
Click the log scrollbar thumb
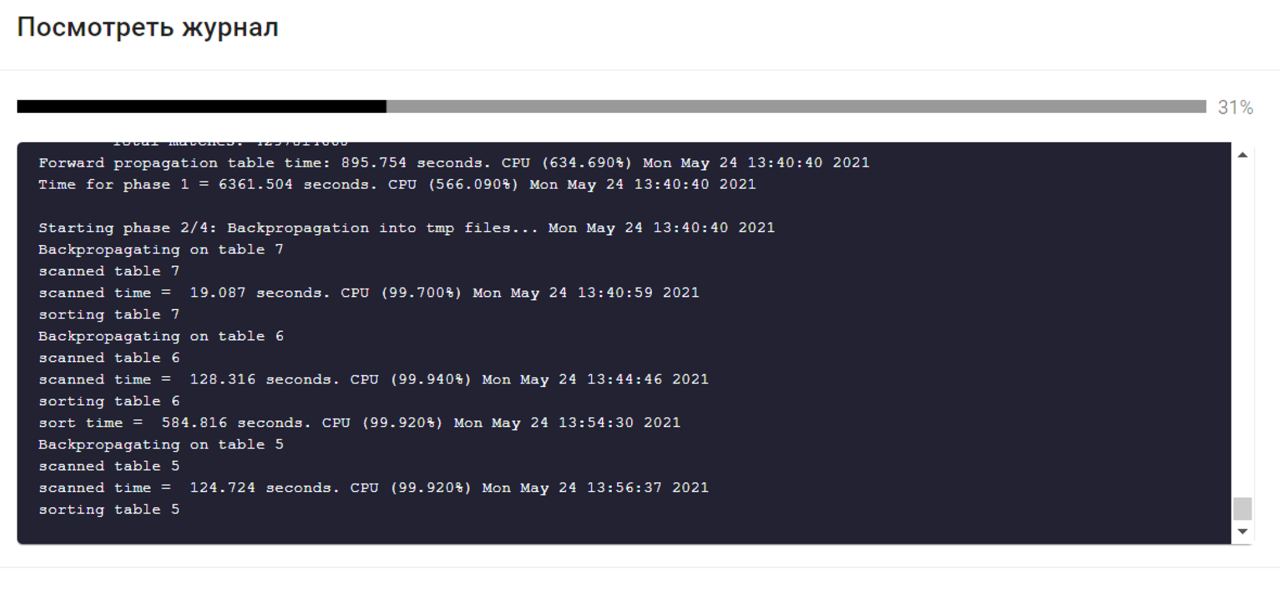tap(1243, 509)
